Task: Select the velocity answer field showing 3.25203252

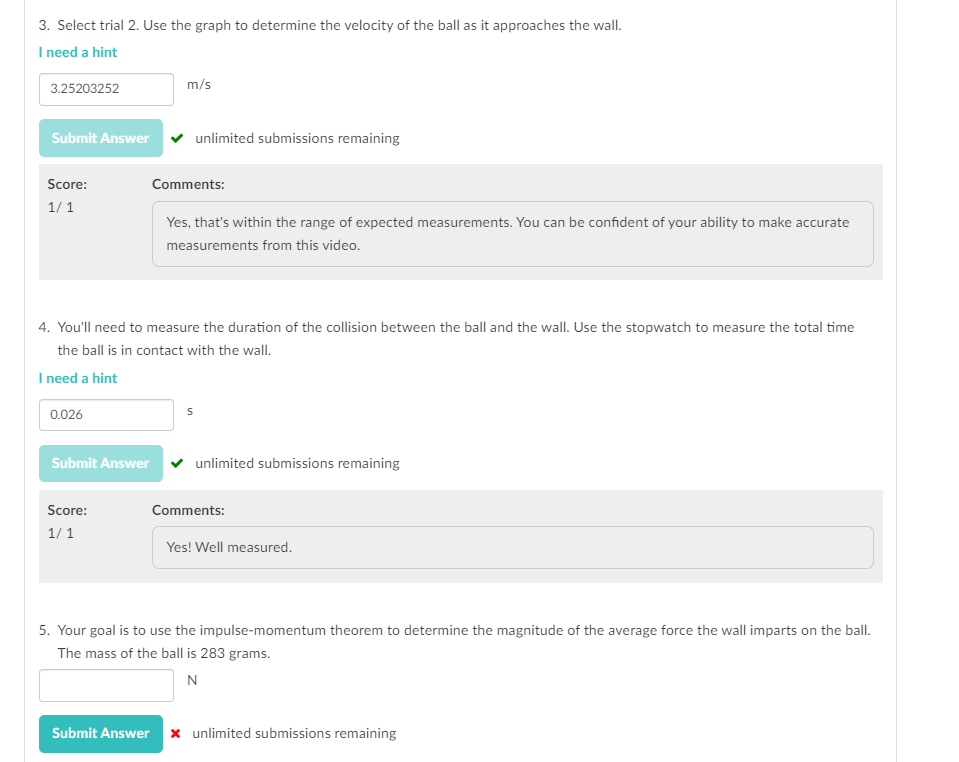Action: [x=106, y=89]
